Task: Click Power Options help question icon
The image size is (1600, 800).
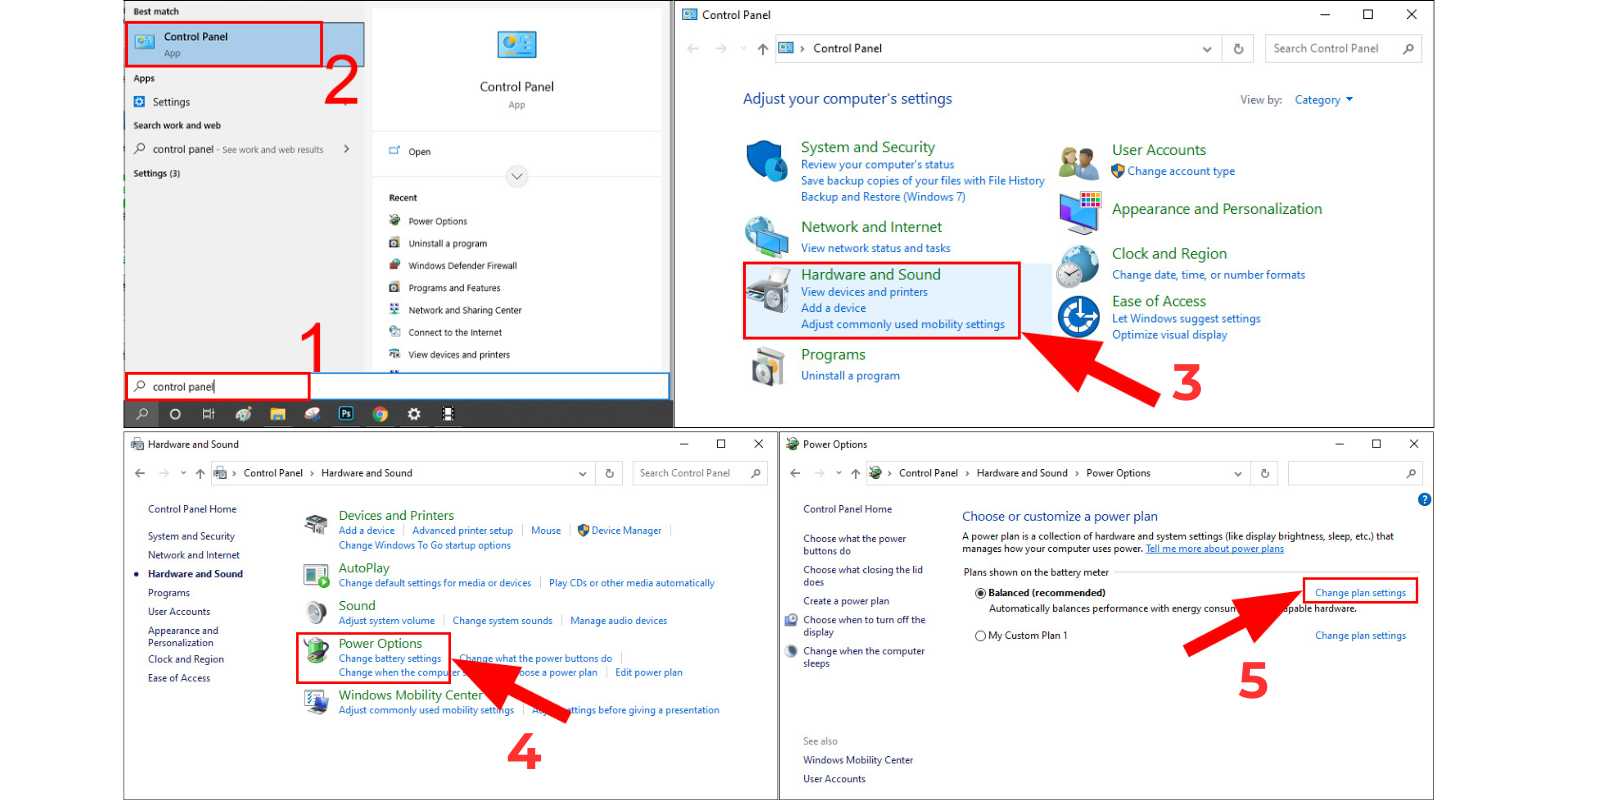Action: [1424, 499]
